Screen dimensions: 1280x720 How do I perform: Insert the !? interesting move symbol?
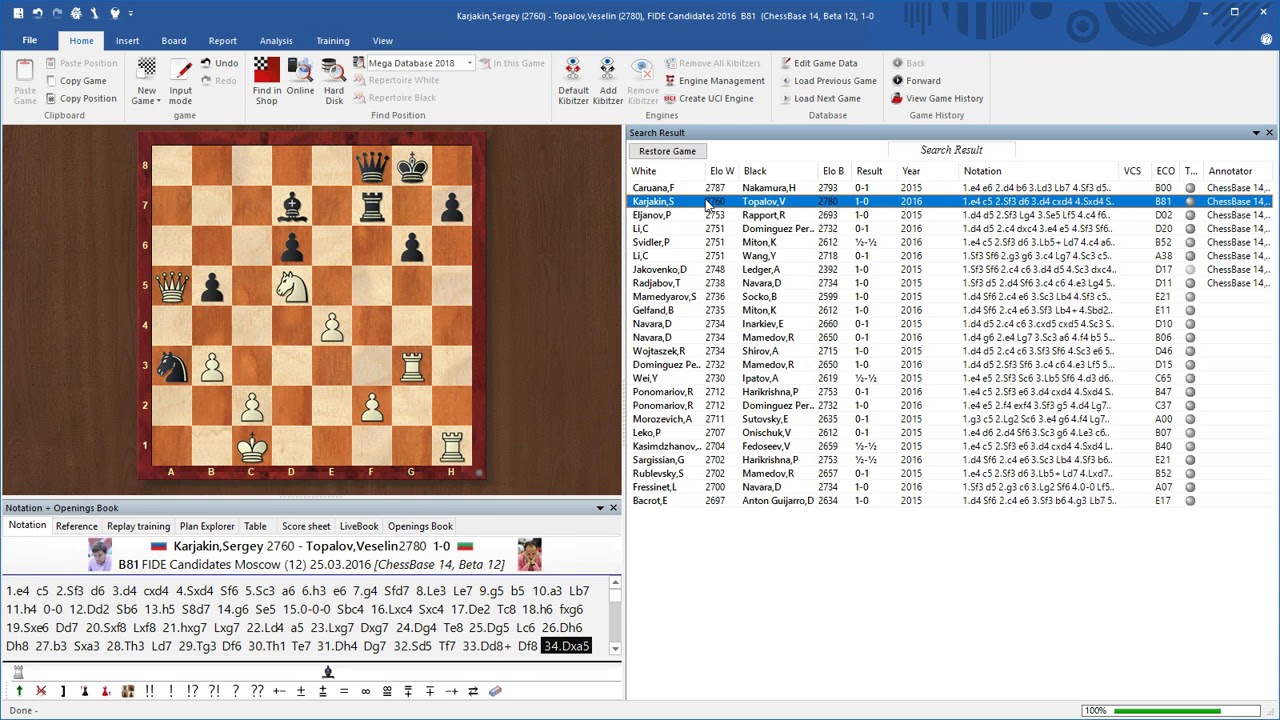pyautogui.click(x=192, y=691)
